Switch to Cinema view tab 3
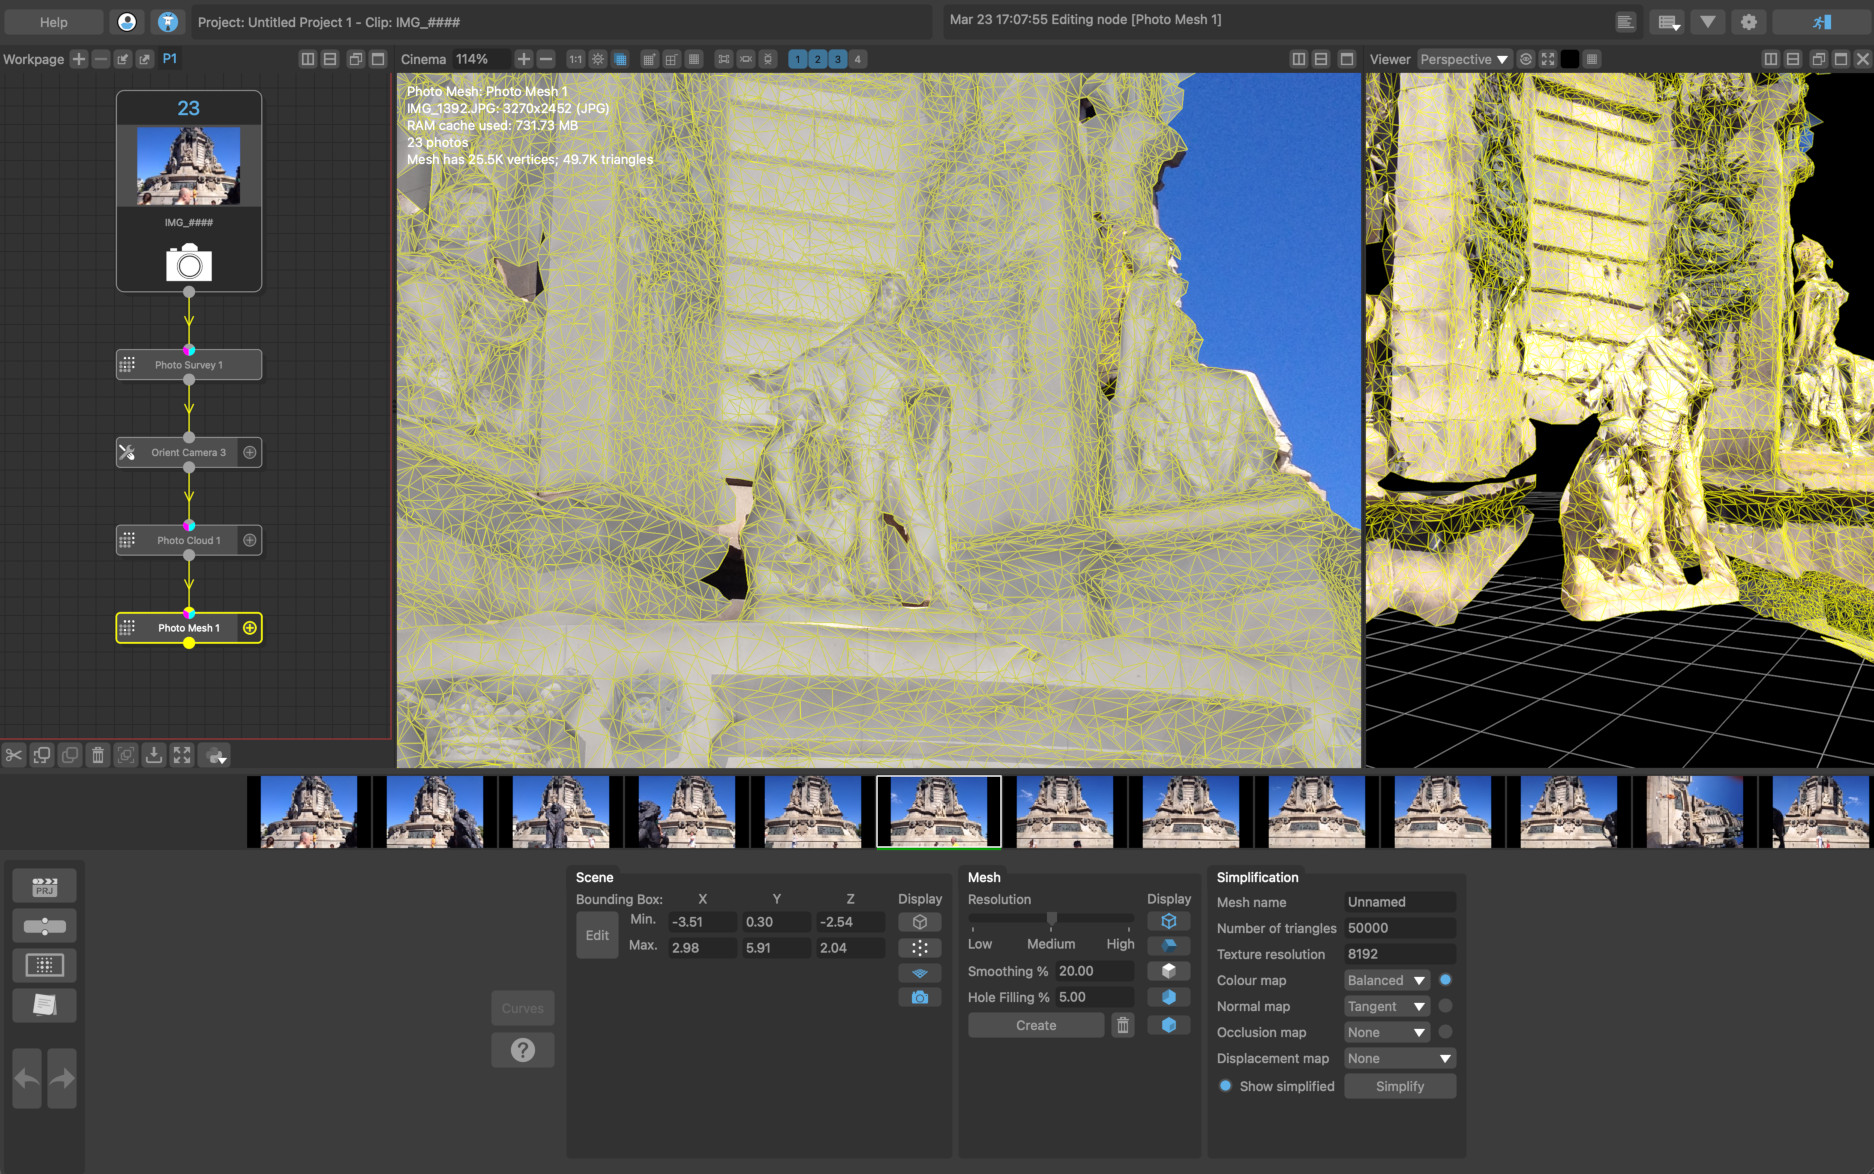 pos(838,59)
